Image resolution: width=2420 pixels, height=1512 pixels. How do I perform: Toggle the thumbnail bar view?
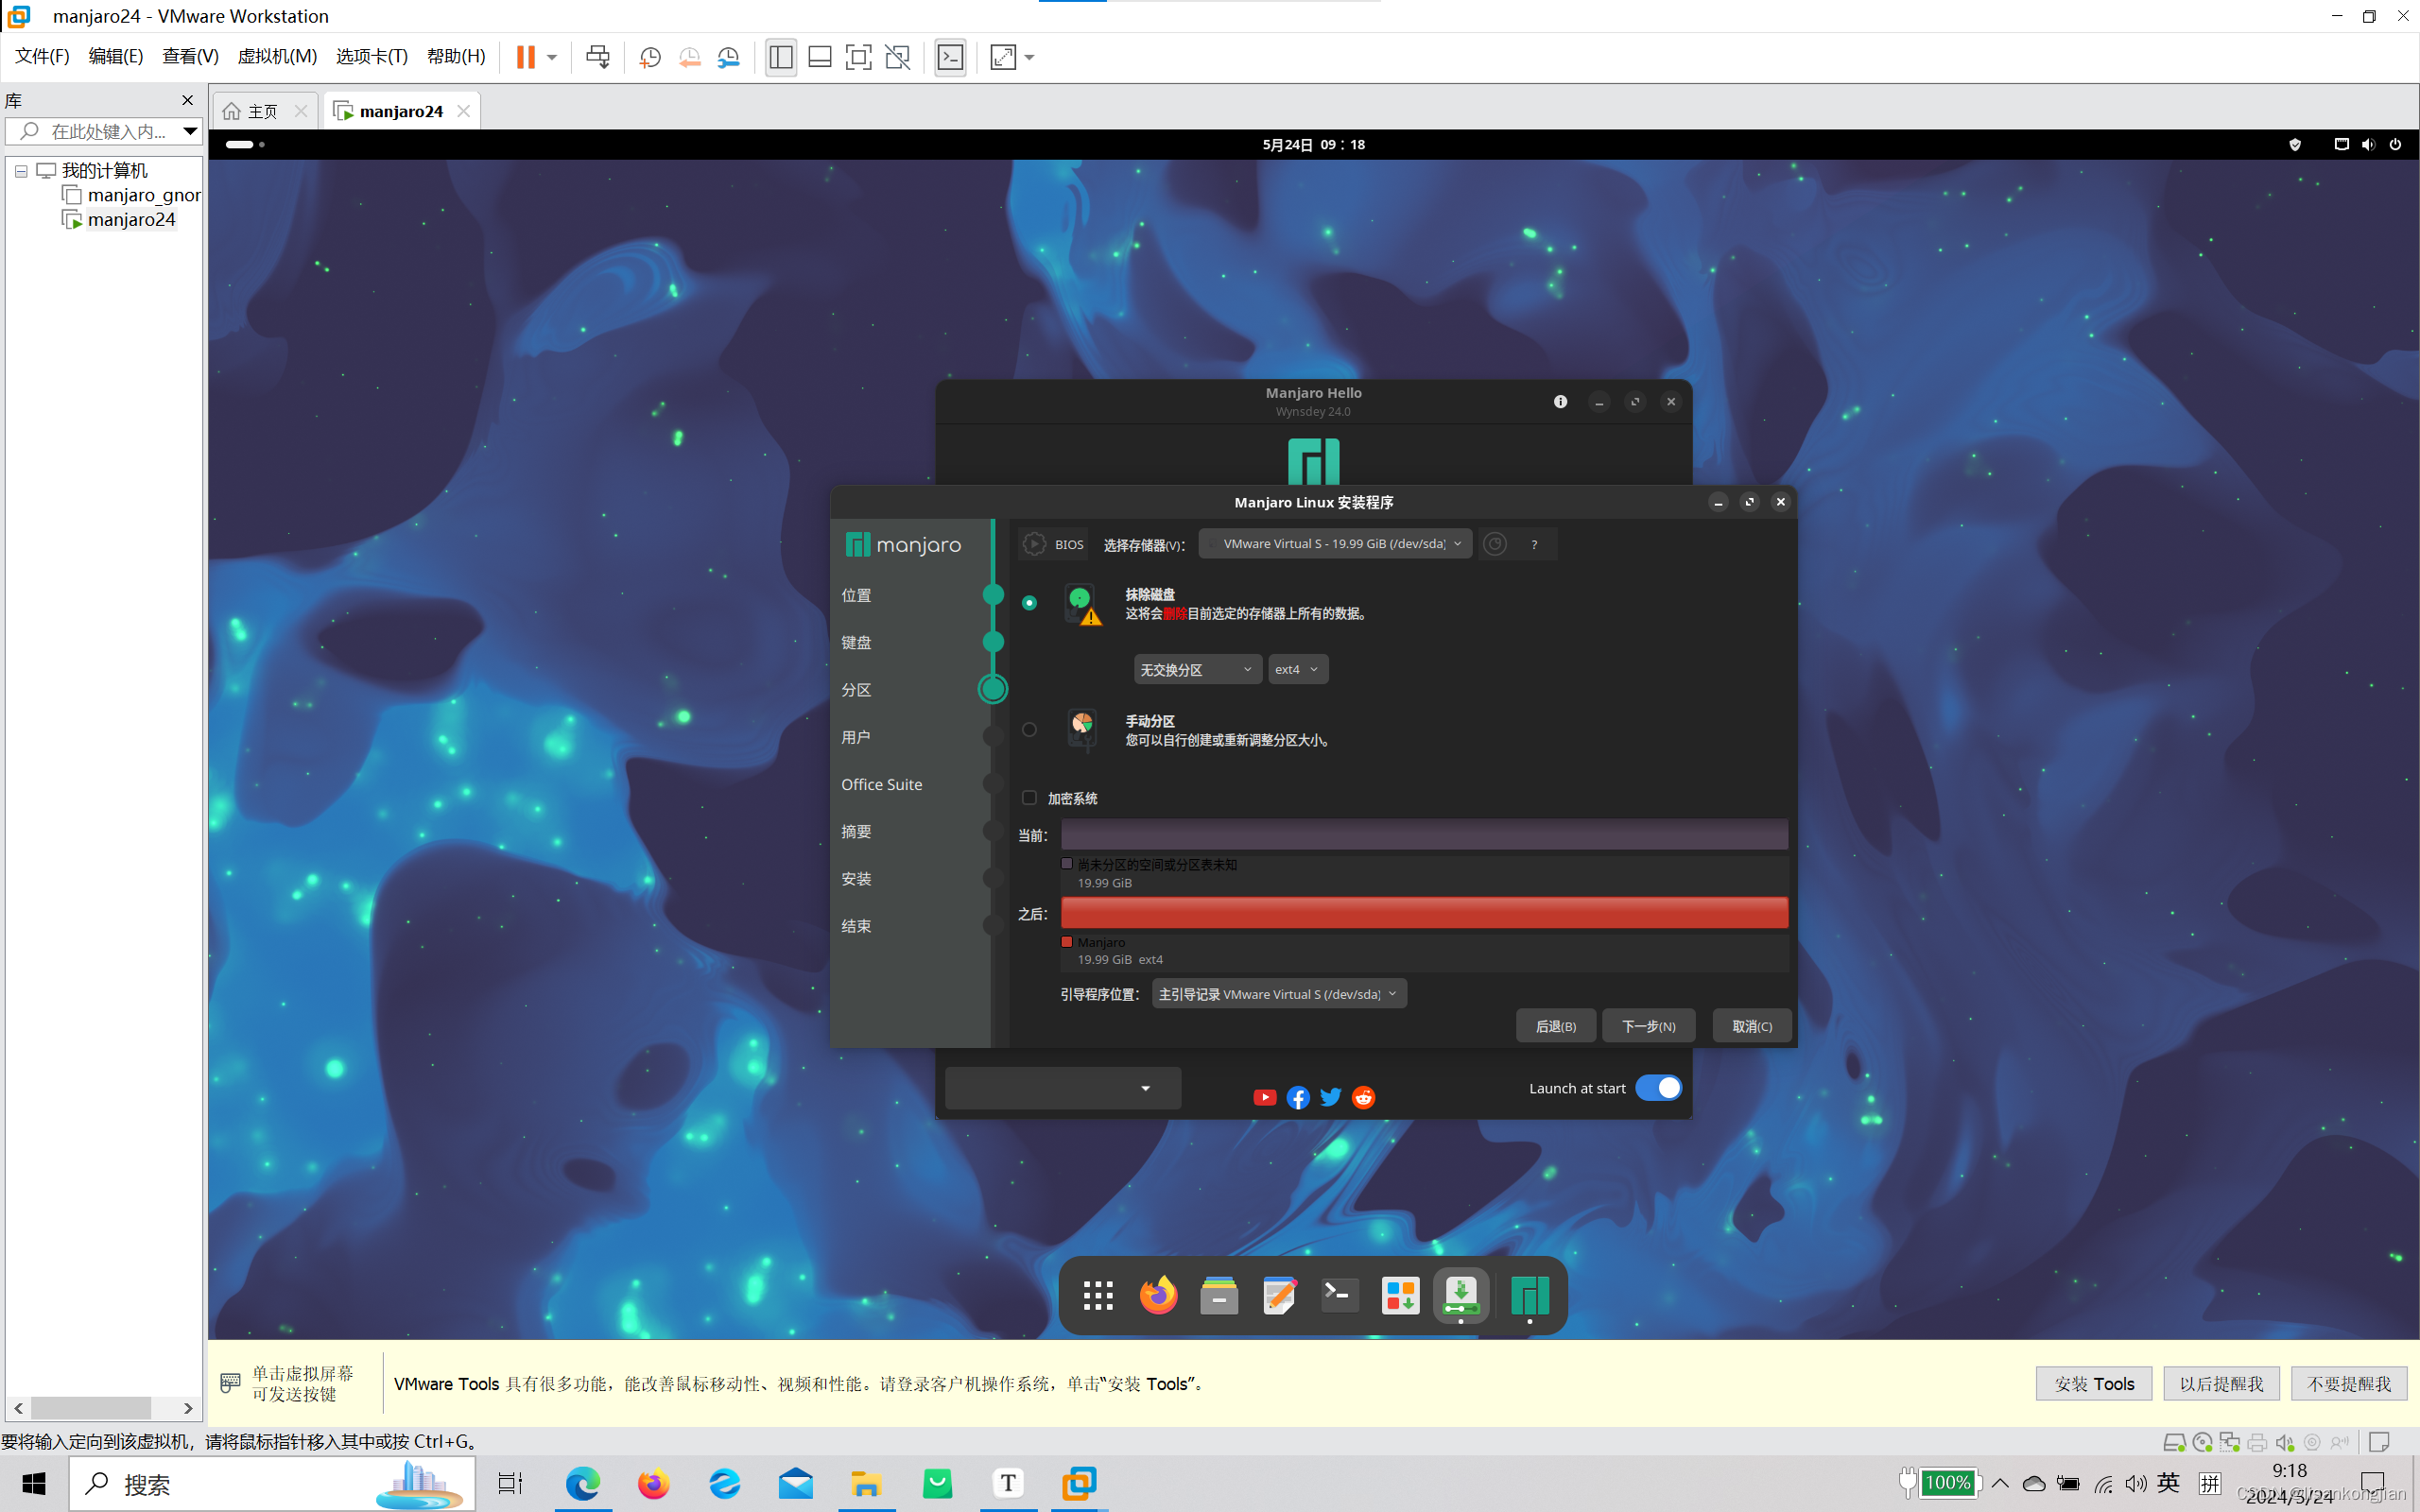coord(820,57)
